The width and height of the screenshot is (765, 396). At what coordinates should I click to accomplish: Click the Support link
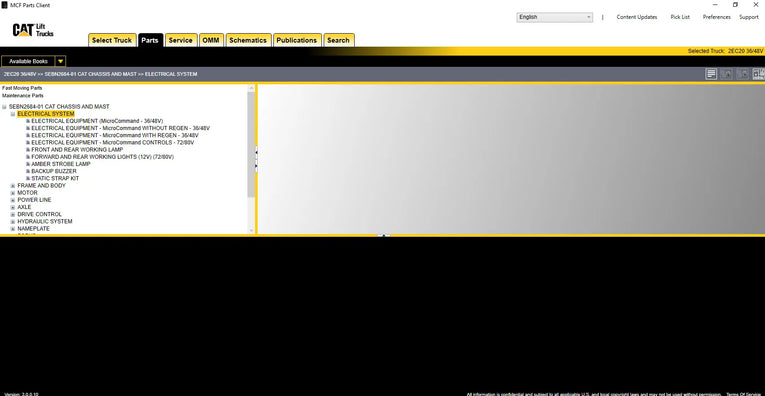tap(748, 17)
